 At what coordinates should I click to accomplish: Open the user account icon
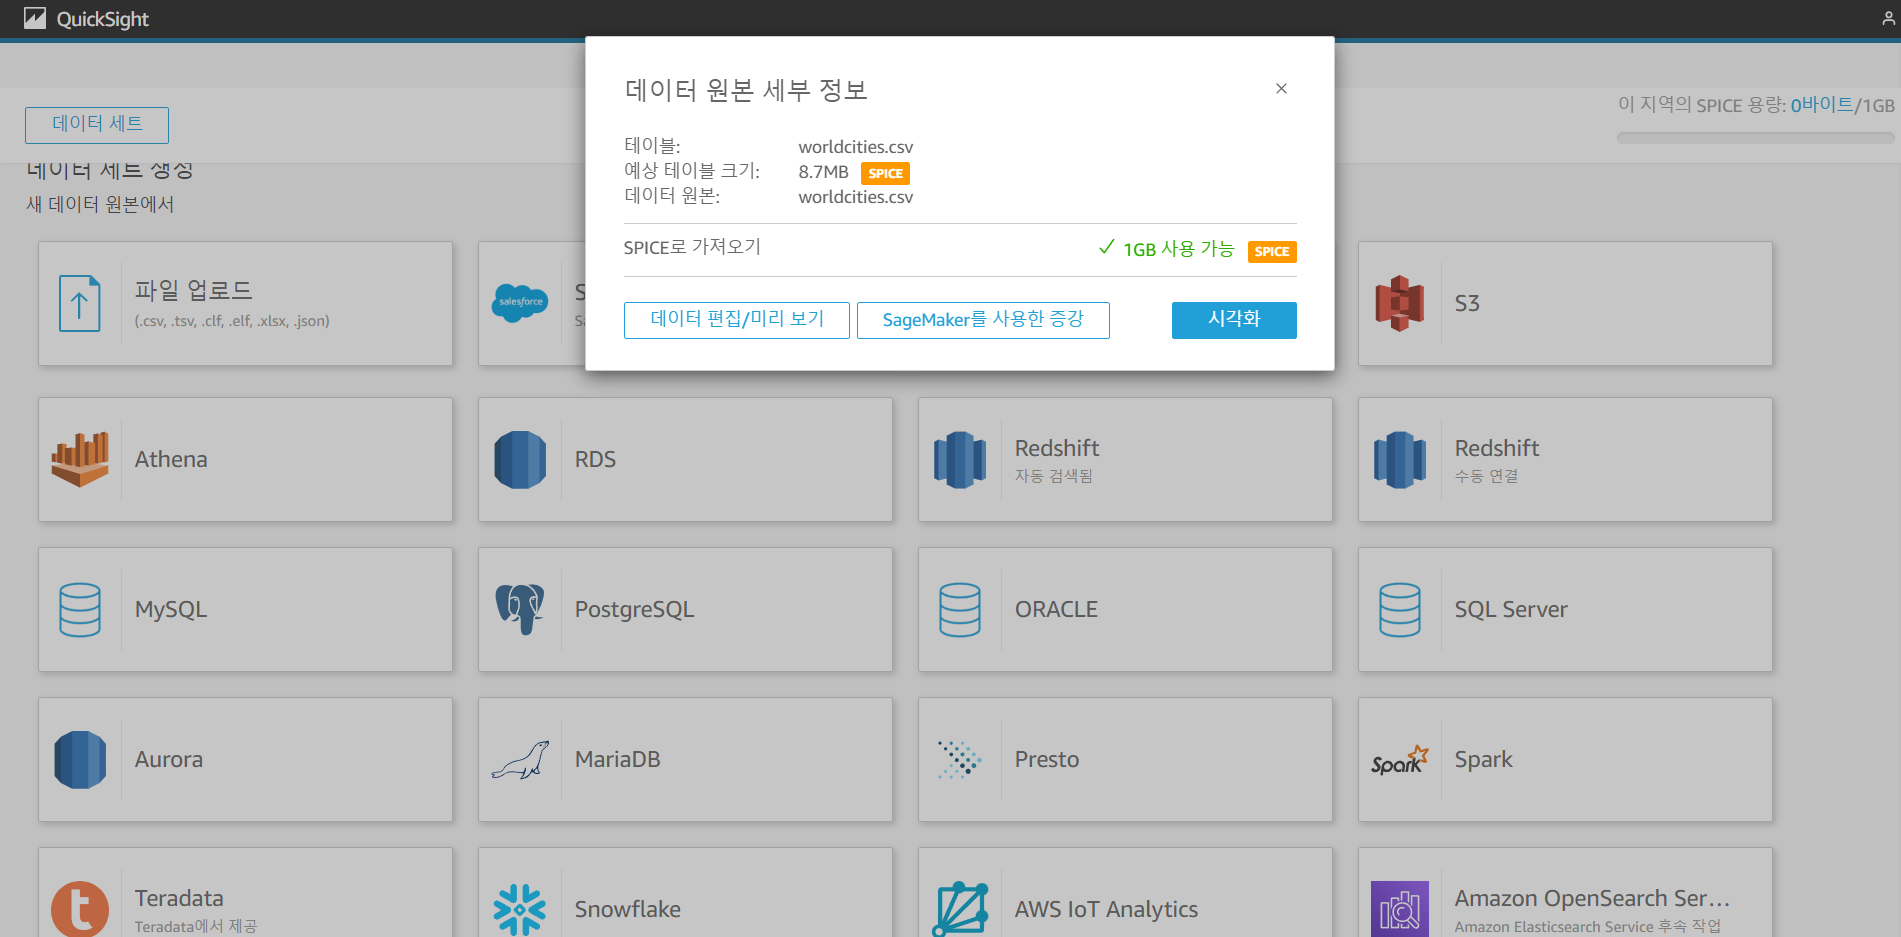(1888, 18)
